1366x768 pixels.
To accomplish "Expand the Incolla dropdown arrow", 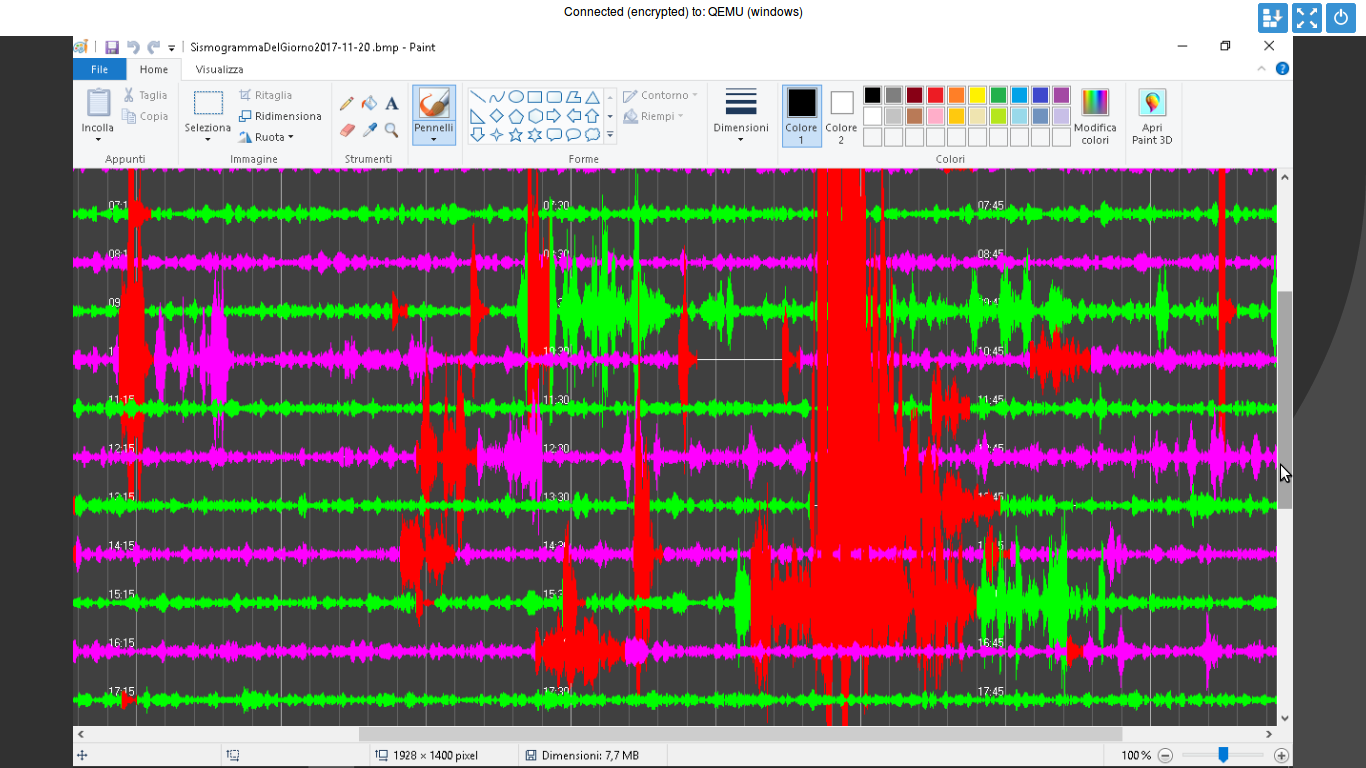I will (98, 139).
